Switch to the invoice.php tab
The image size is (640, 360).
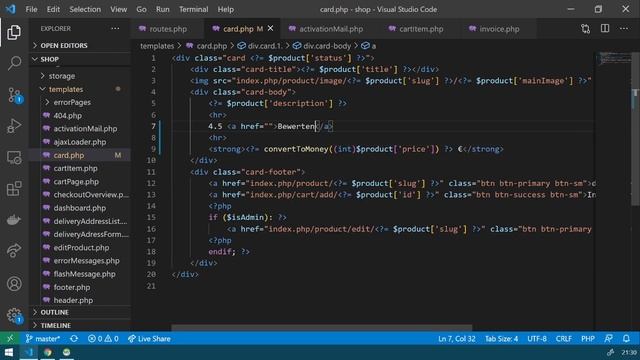coord(499,29)
